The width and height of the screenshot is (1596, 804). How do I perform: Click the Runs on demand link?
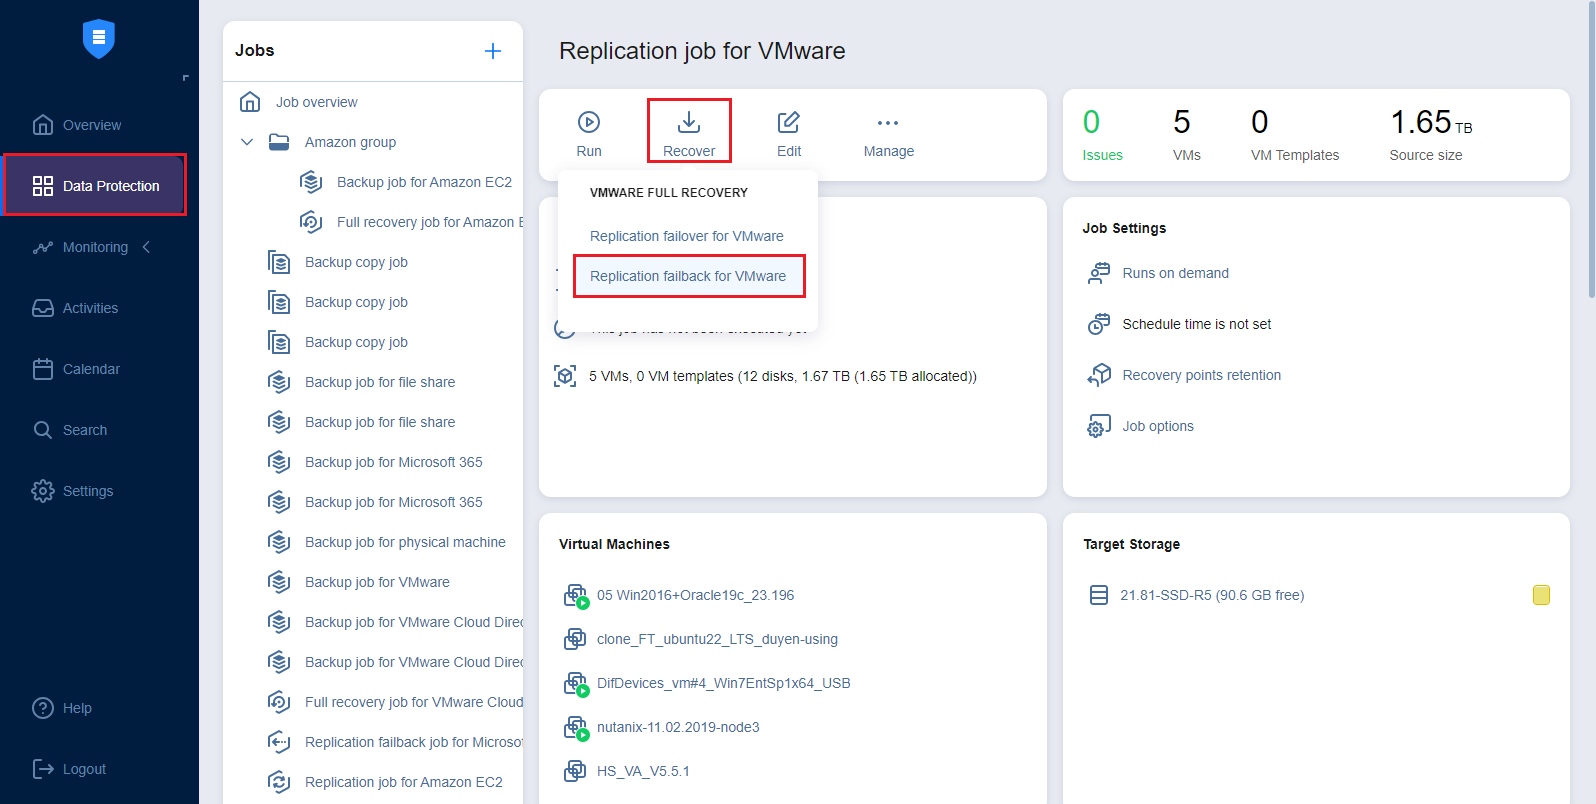pos(1175,273)
